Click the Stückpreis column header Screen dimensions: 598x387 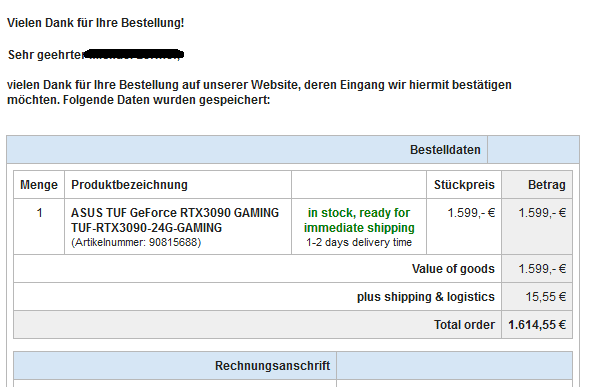coord(464,185)
